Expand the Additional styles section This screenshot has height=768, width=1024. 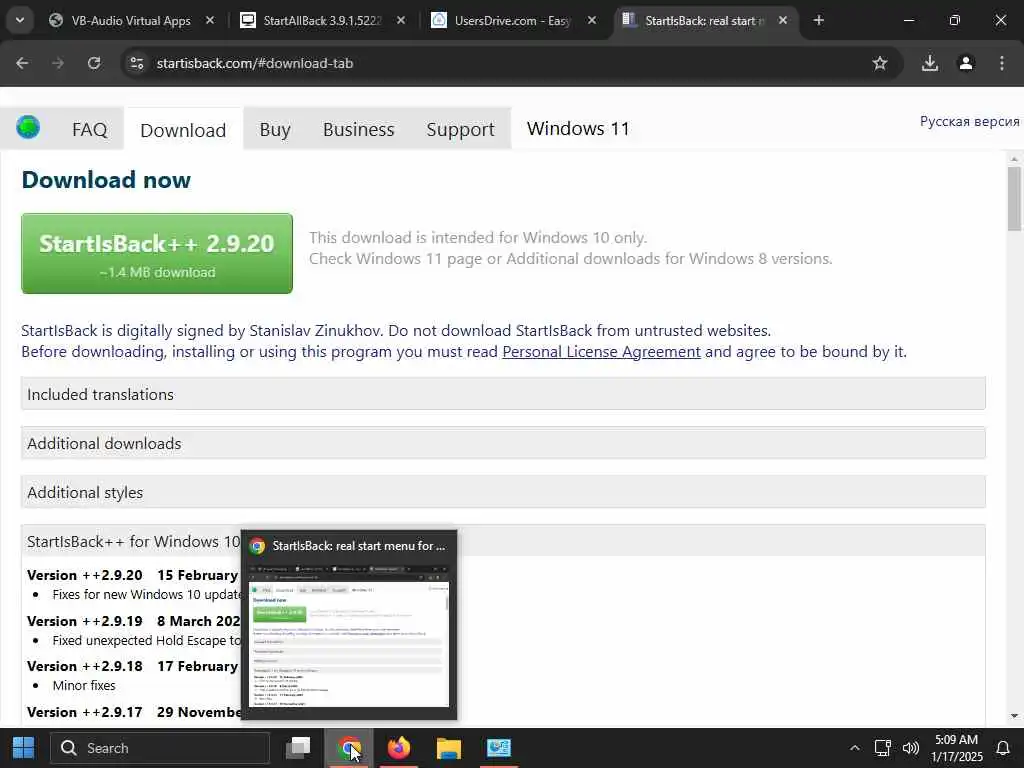[503, 492]
